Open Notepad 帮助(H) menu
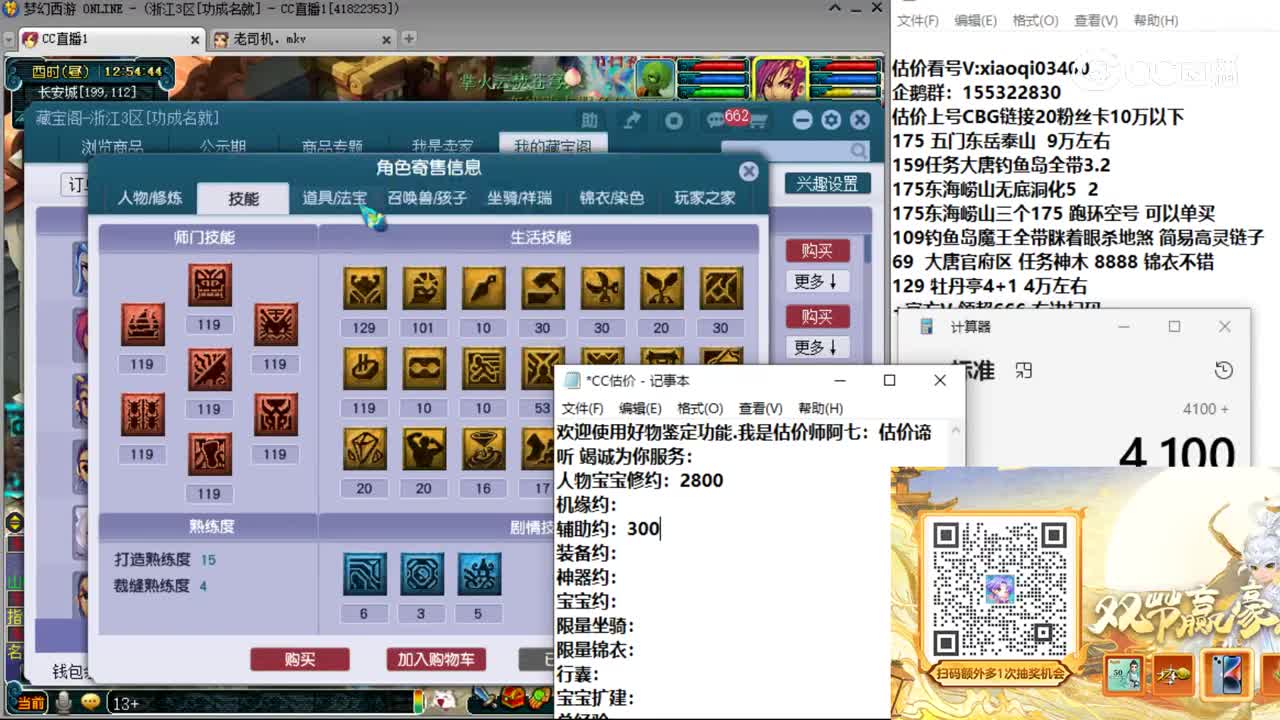1280x720 pixels. click(820, 408)
